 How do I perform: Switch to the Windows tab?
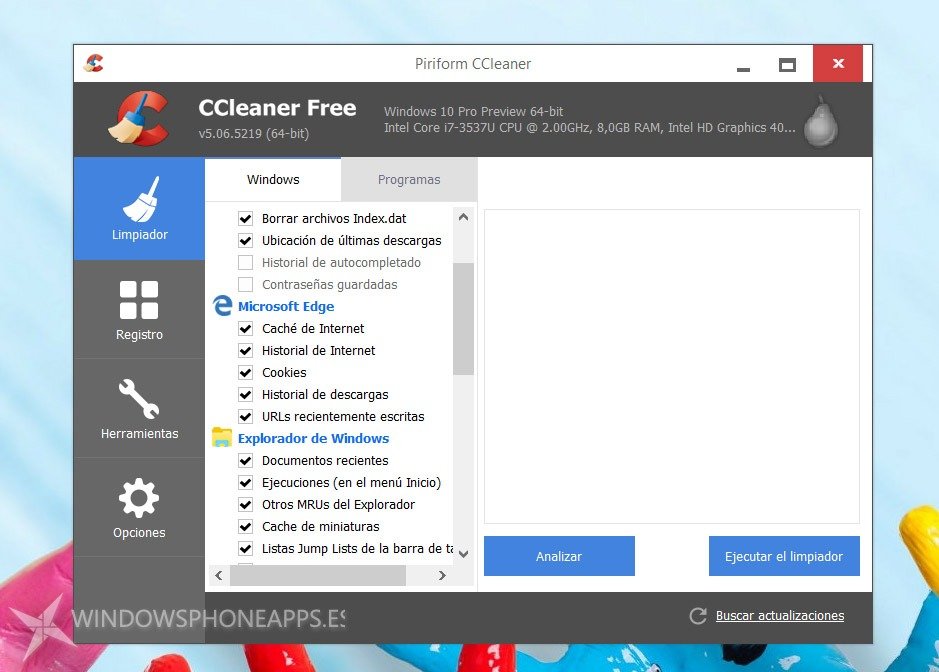[x=273, y=180]
